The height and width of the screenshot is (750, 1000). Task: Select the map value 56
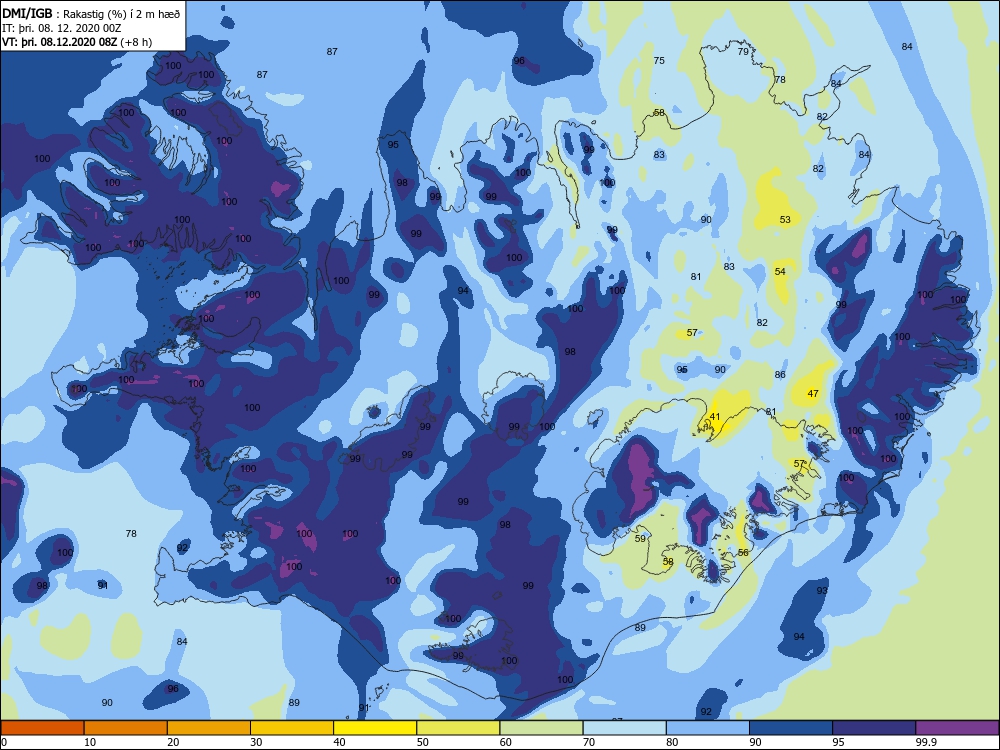click(743, 552)
